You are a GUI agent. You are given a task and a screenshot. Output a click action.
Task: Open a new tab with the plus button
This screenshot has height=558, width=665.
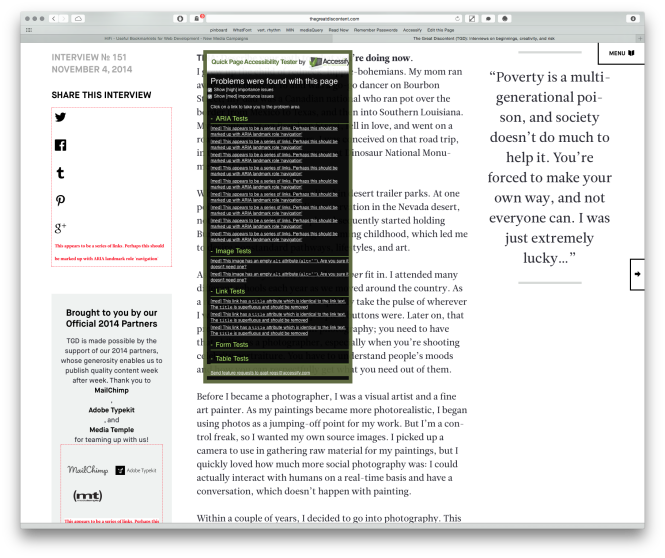pos(640,39)
